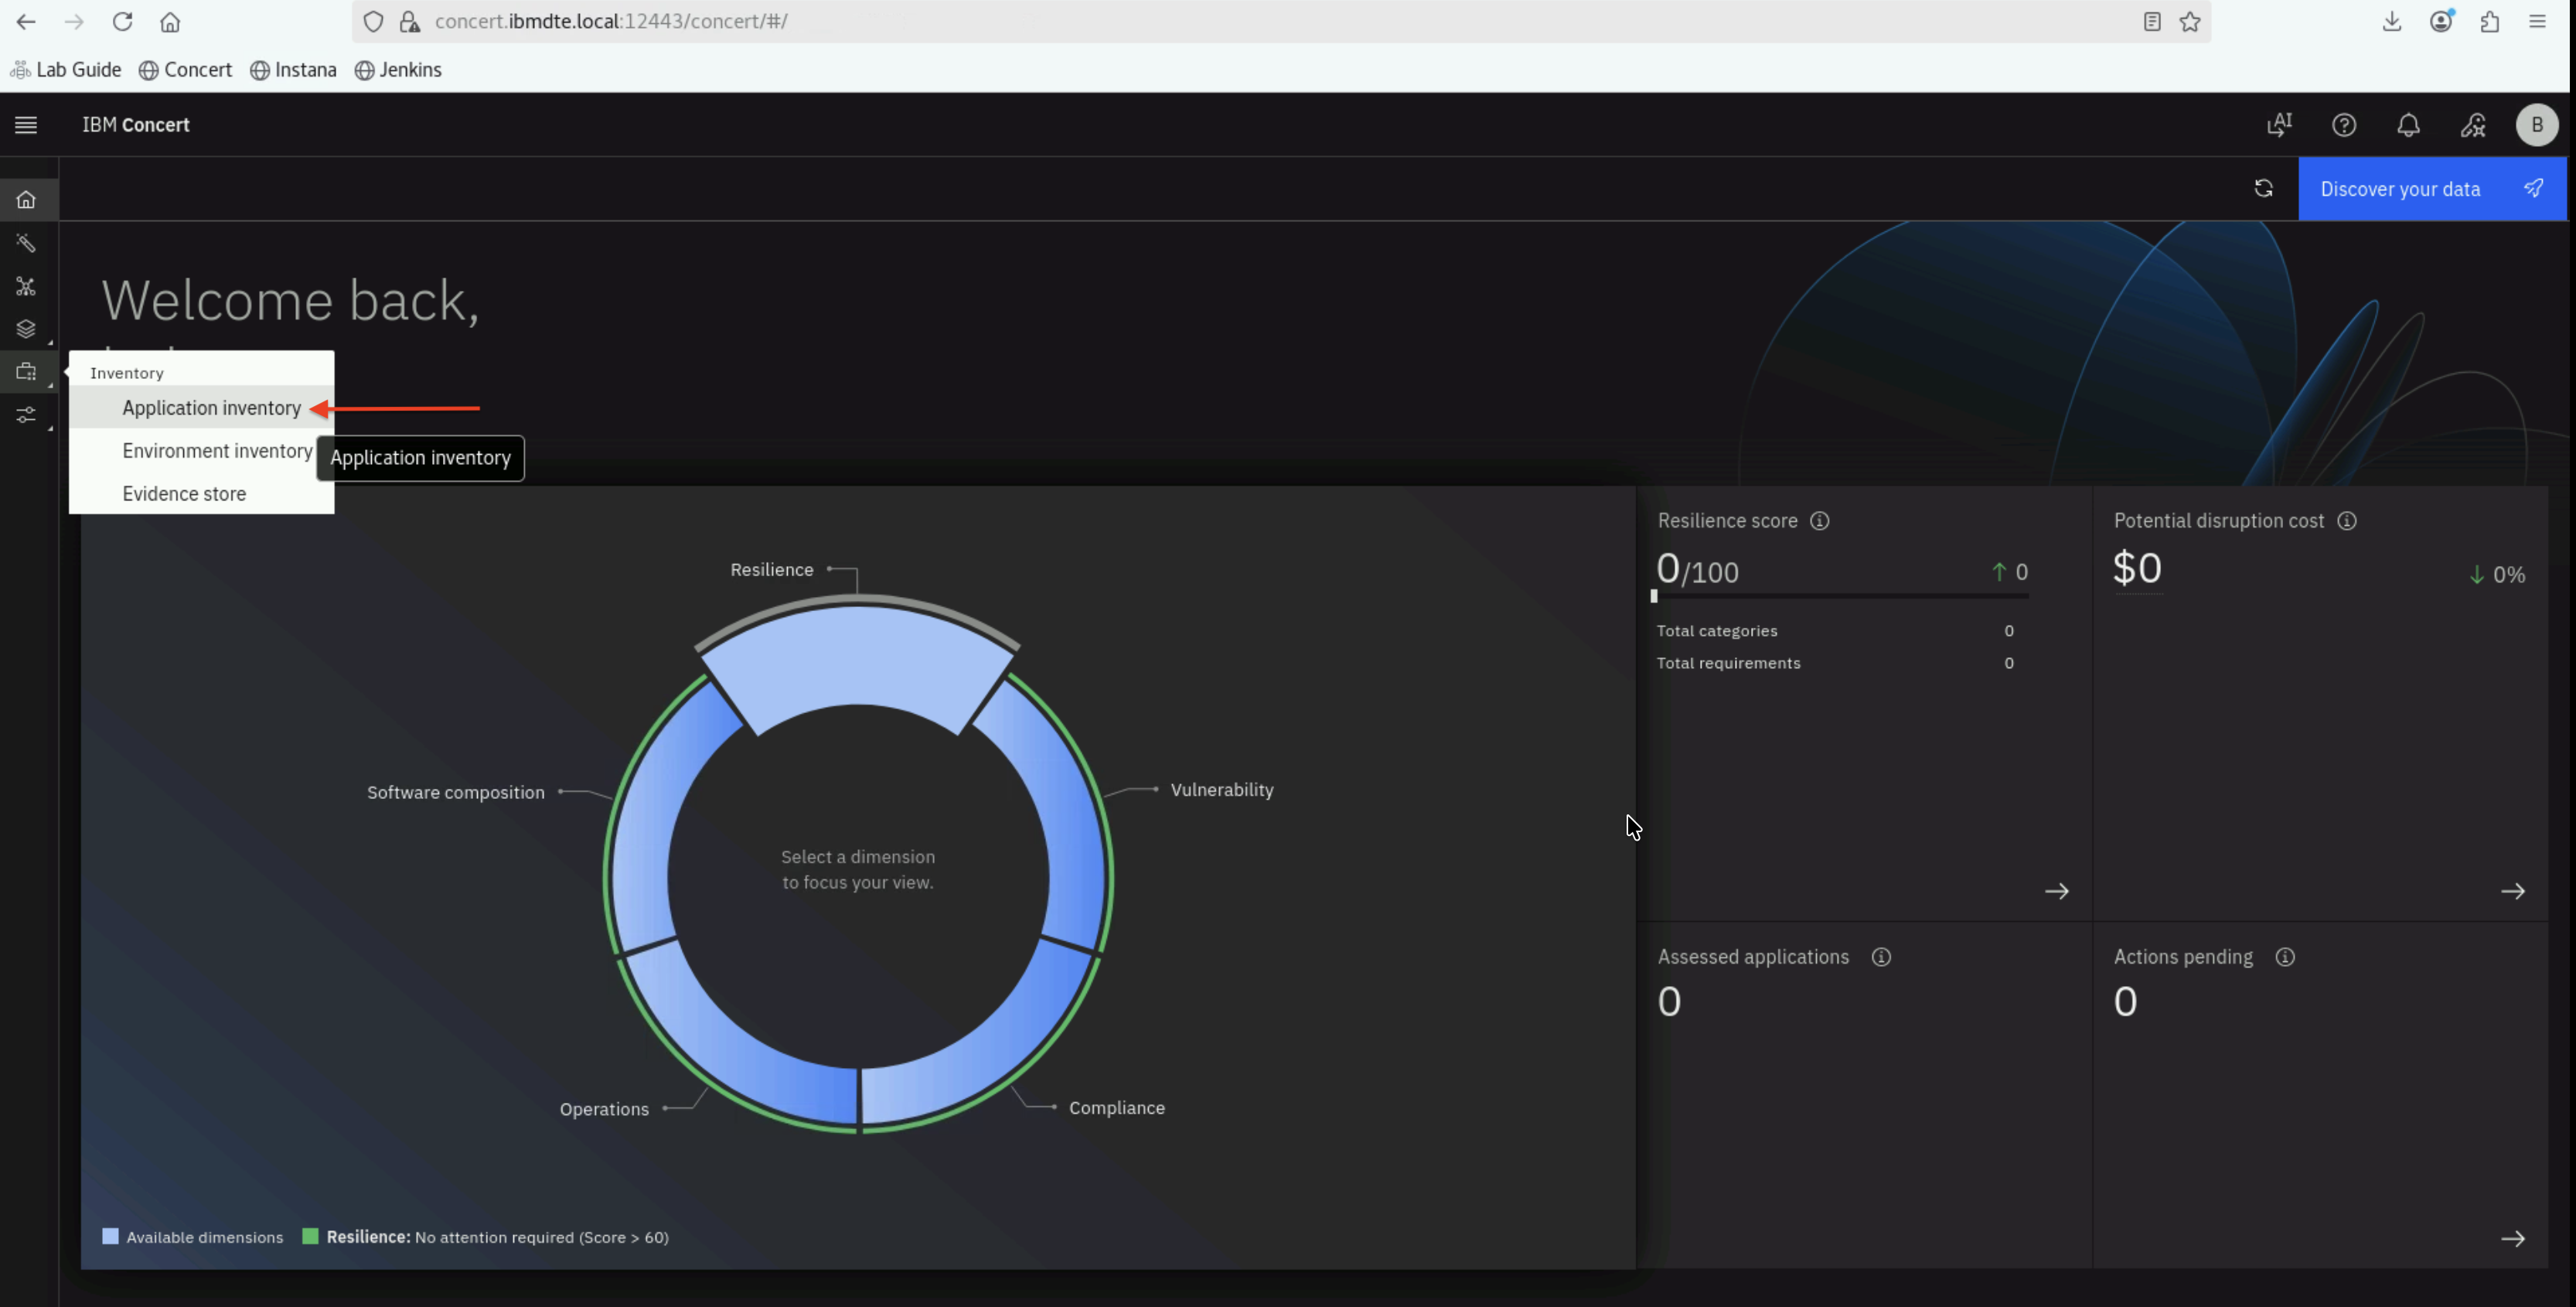The image size is (2576, 1307).
Task: Select the Vulnerability dimension label
Action: coord(1222,790)
